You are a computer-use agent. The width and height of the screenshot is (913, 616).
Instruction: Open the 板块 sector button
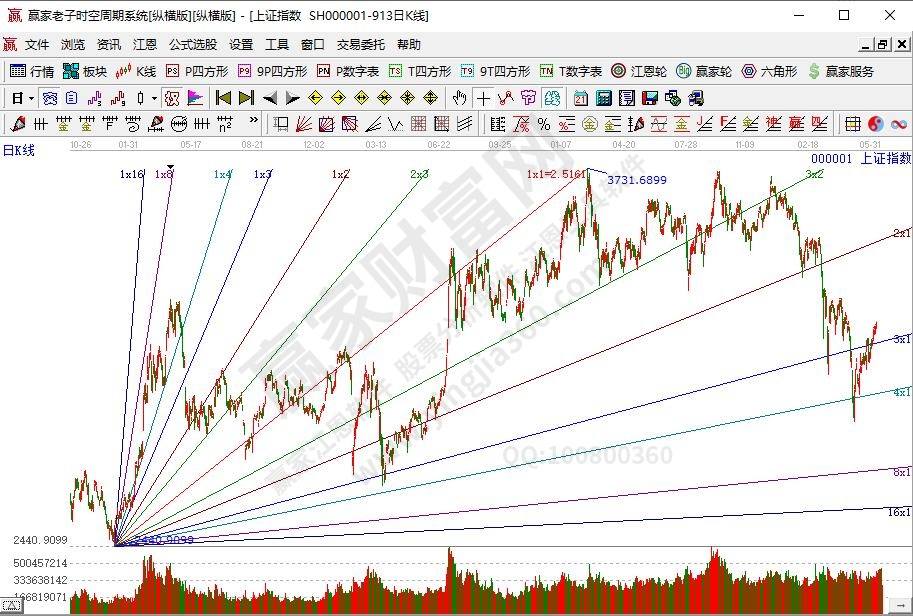click(84, 71)
